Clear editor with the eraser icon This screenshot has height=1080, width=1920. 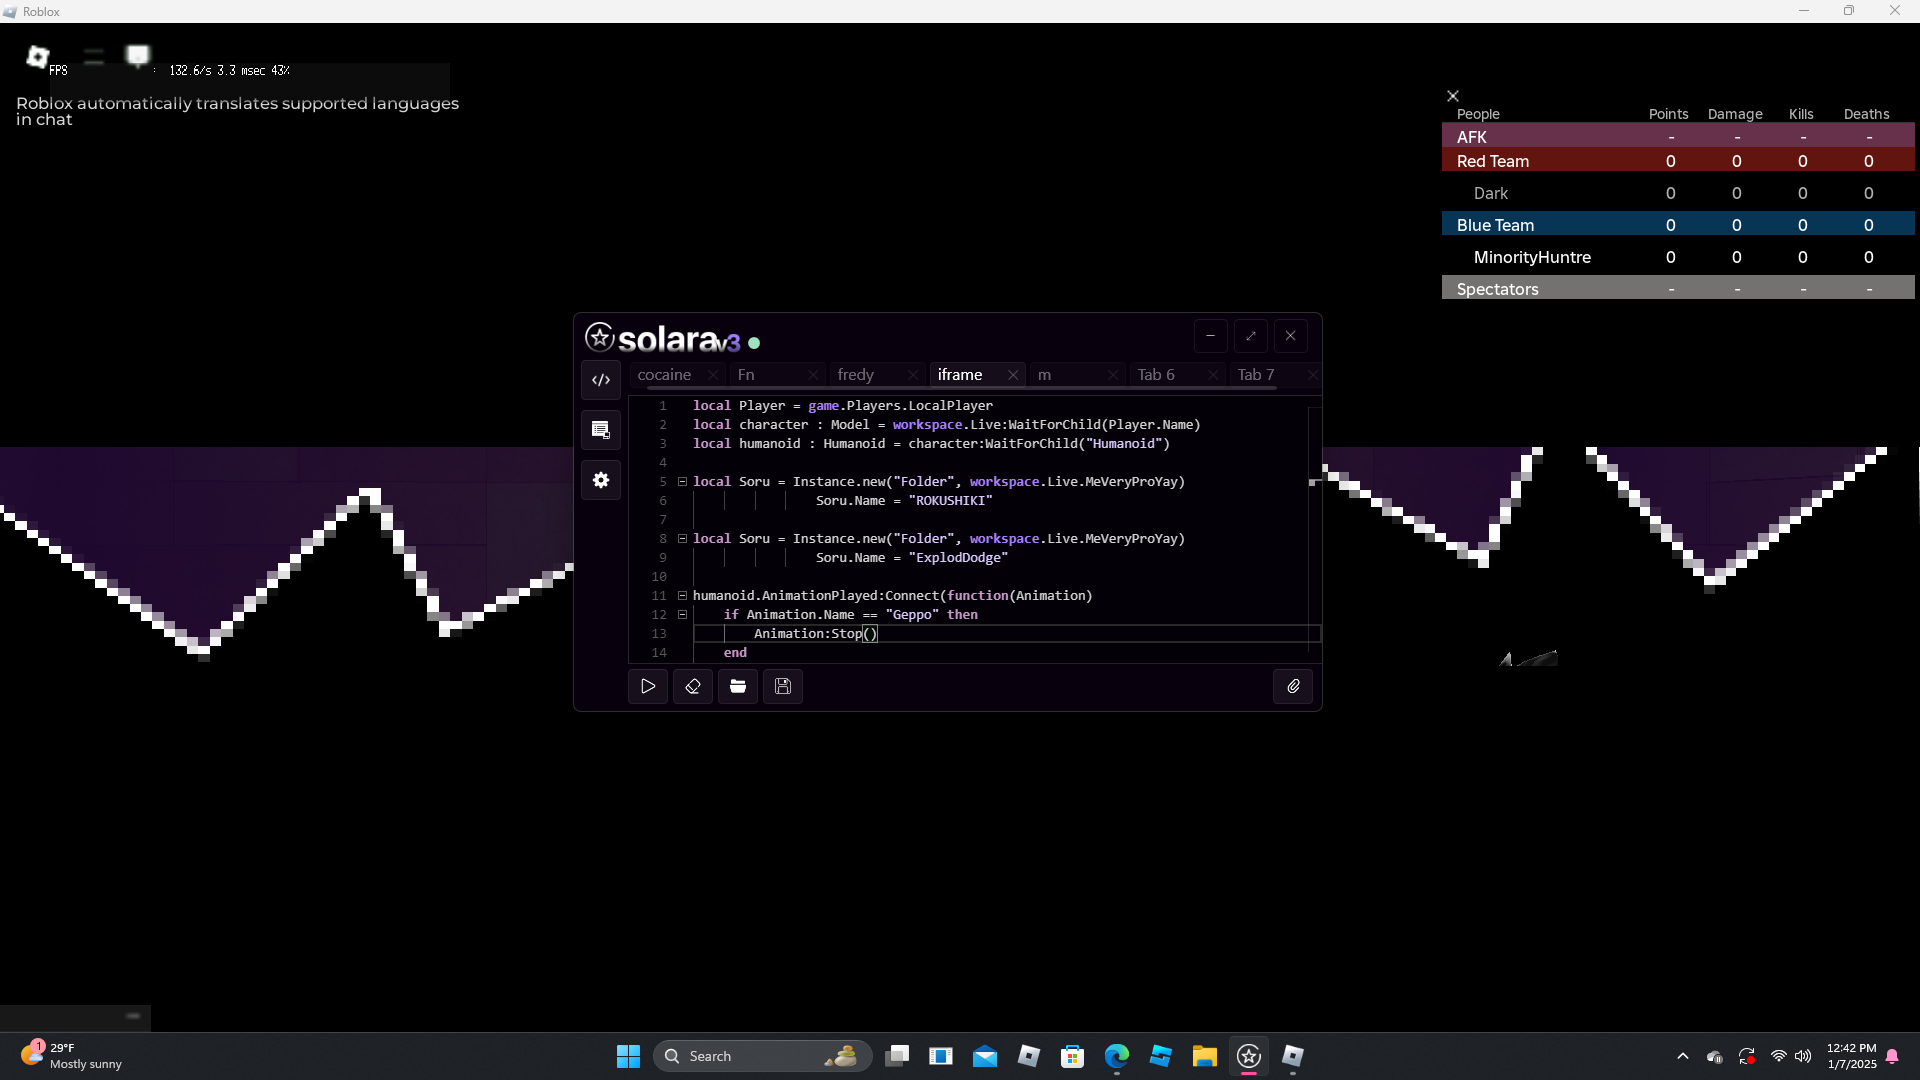click(x=693, y=686)
